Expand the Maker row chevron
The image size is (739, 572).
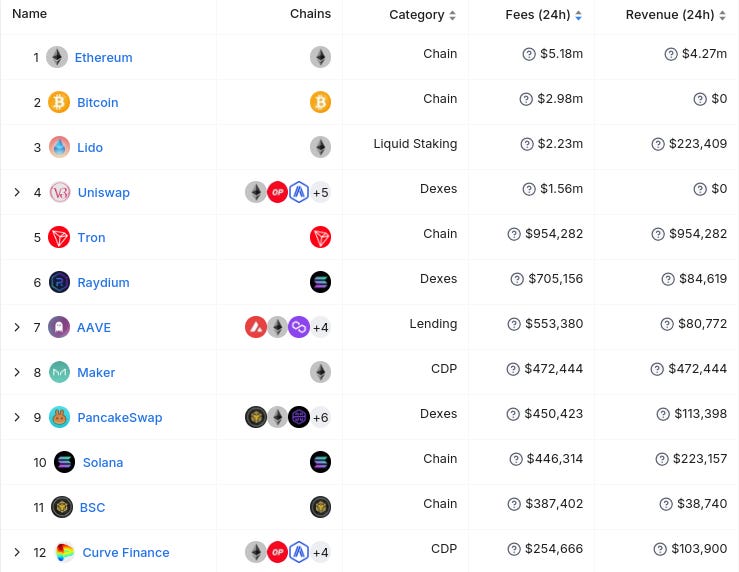tap(17, 372)
